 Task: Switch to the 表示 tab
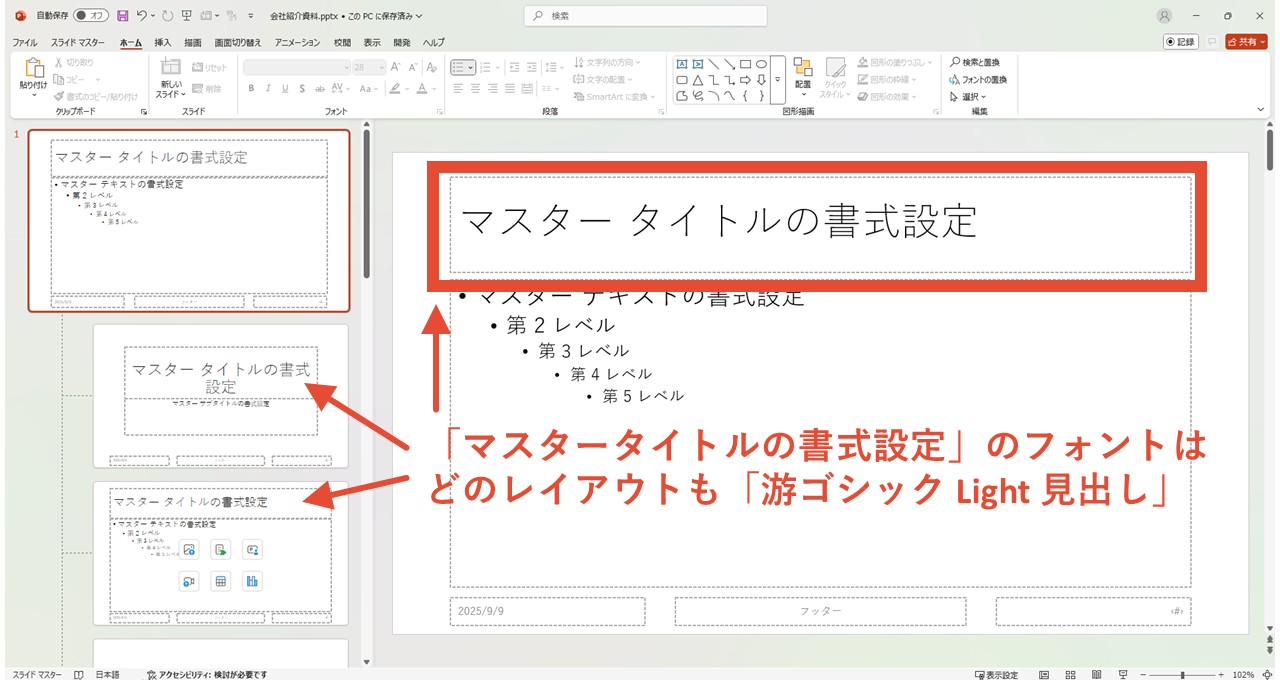click(372, 43)
